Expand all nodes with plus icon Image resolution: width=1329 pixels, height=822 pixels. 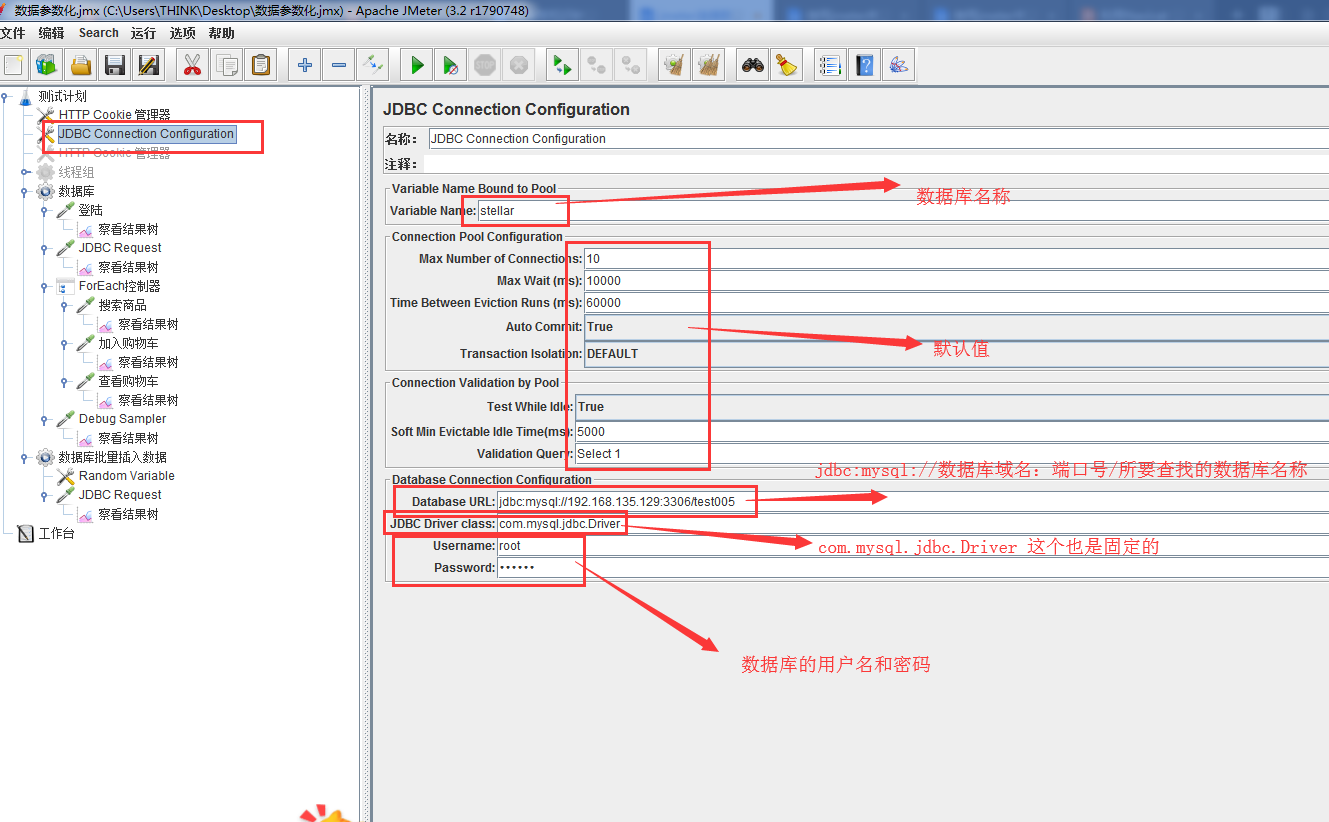click(305, 66)
